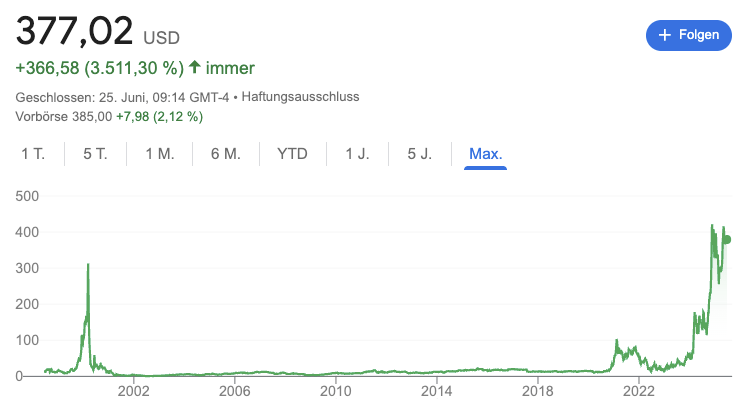Click the 2022 x-axis label
The height and width of the screenshot is (414, 750).
pos(639,391)
